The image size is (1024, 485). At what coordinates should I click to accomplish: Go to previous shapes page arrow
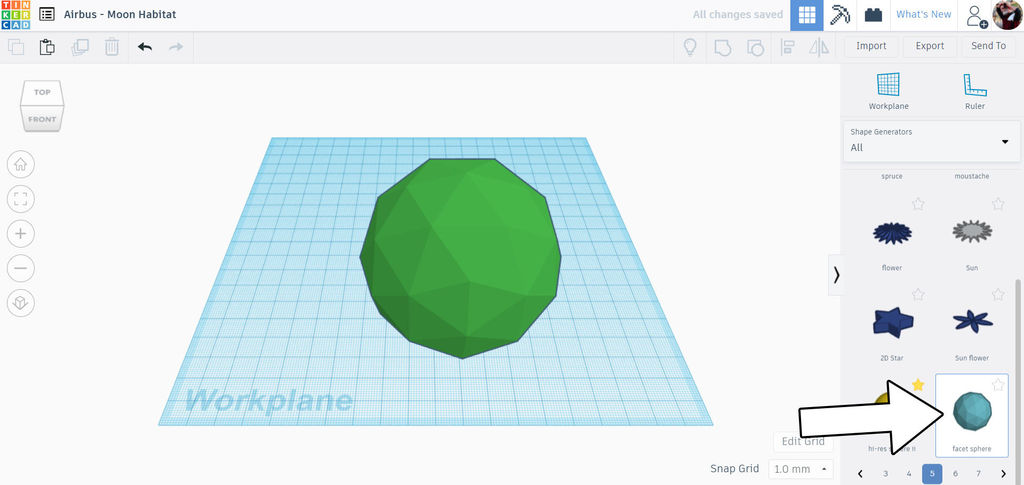pyautogui.click(x=861, y=473)
